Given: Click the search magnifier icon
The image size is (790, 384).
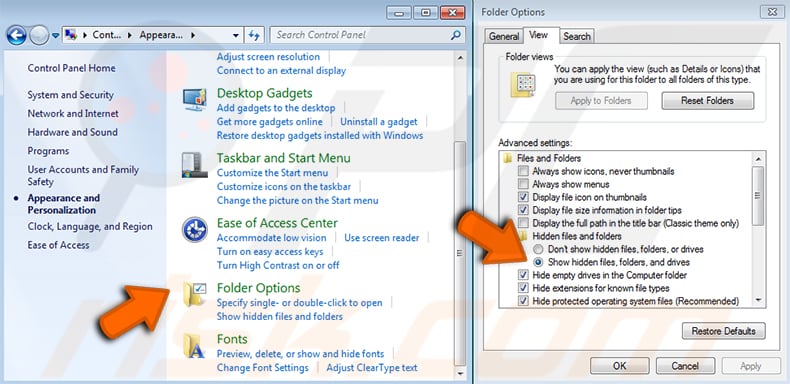Looking at the screenshot, I should 455,35.
